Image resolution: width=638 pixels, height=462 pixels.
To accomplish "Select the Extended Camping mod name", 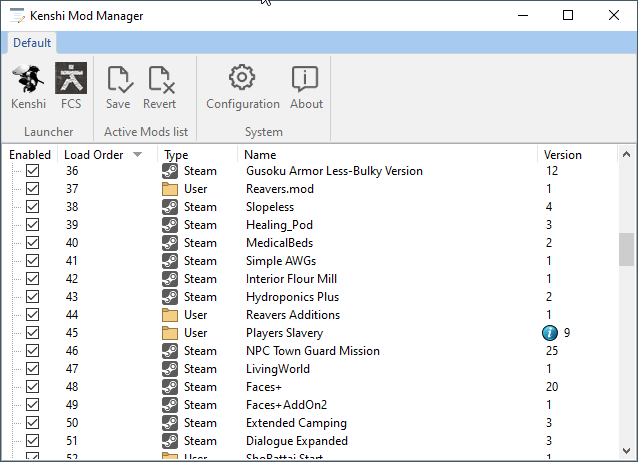I will pyautogui.click(x=296, y=423).
